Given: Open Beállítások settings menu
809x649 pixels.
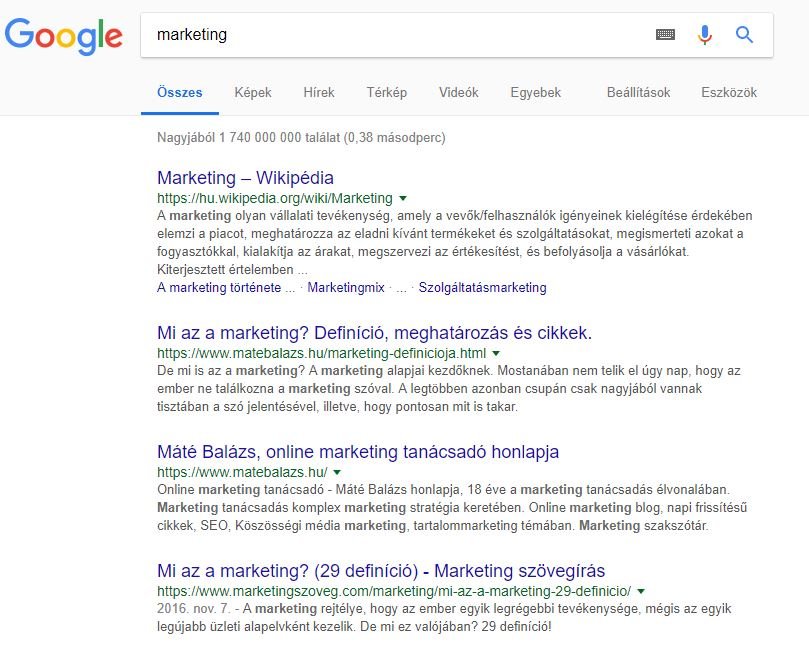Looking at the screenshot, I should coord(641,92).
